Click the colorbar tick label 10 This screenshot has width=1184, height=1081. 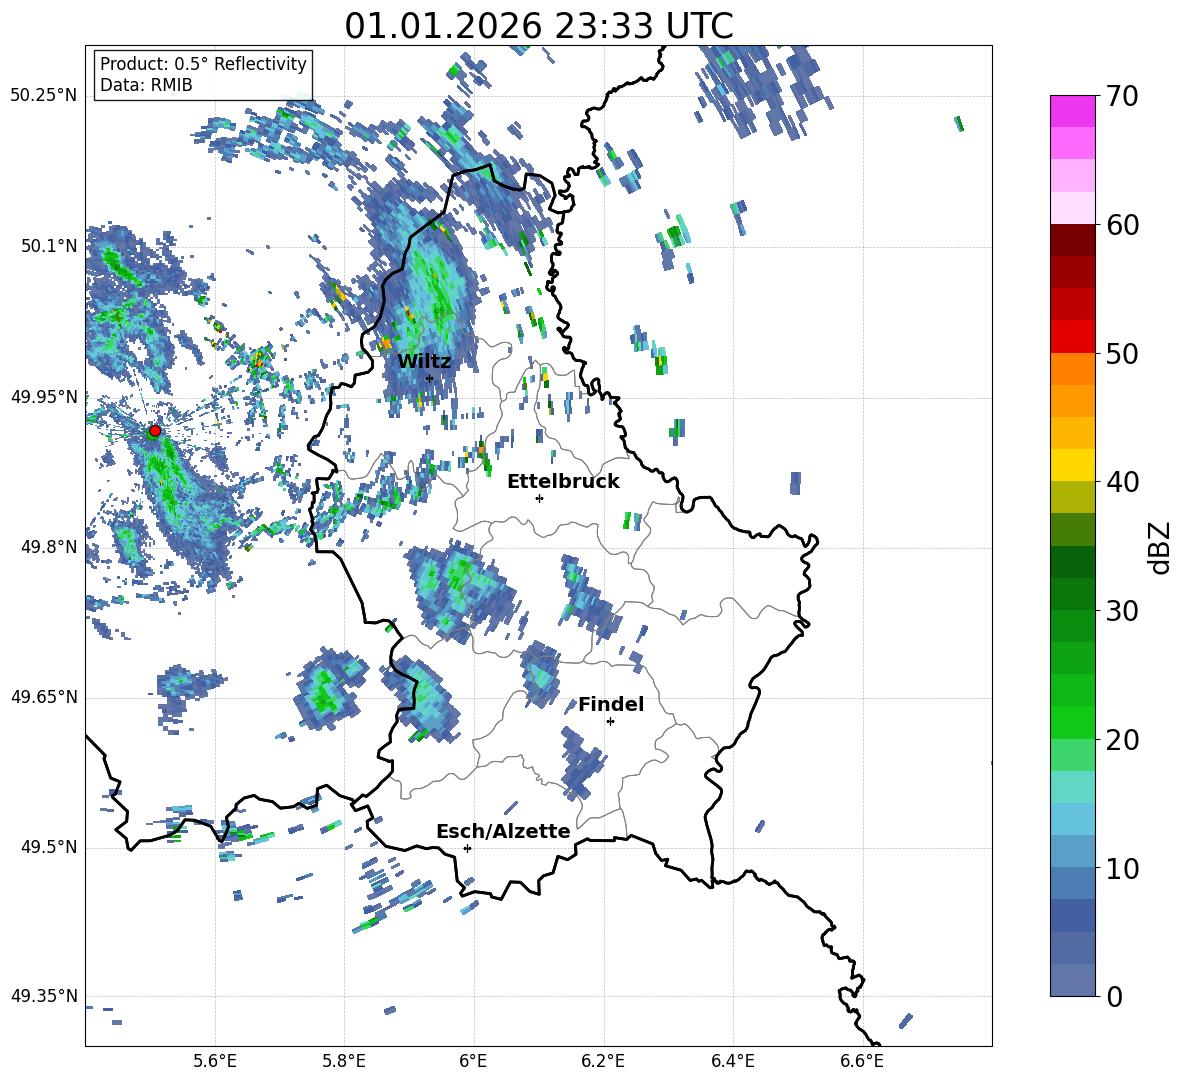point(1122,868)
